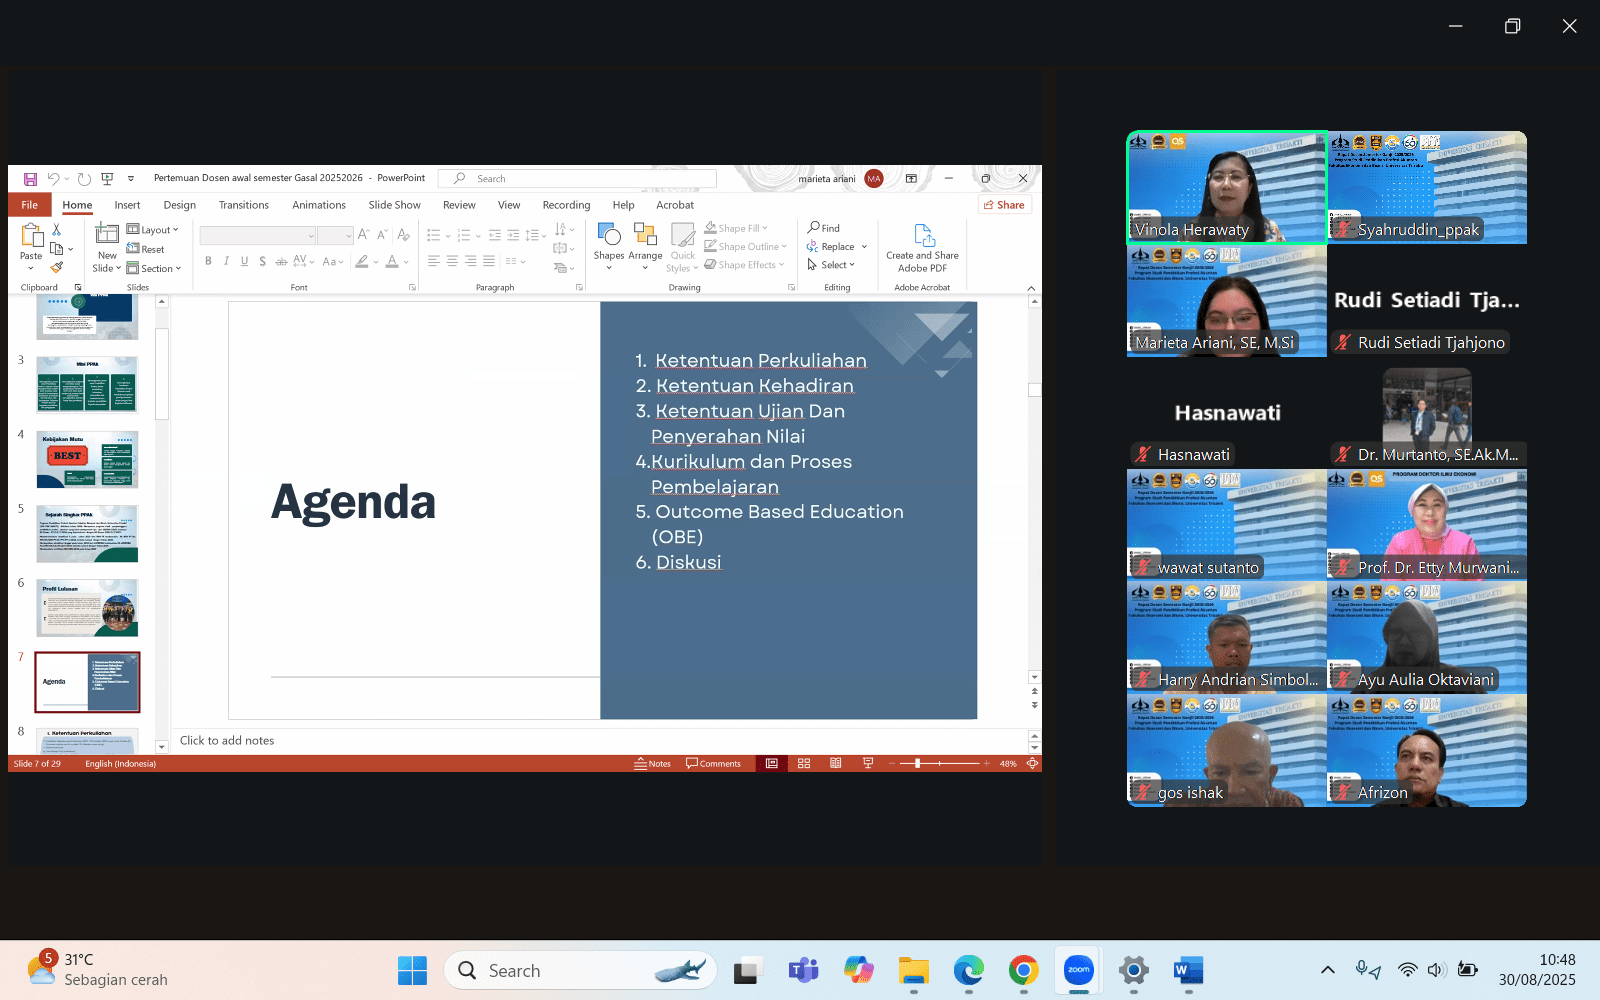Collapse the ribbon with the chevron
The width and height of the screenshot is (1600, 1000).
pos(1031,288)
